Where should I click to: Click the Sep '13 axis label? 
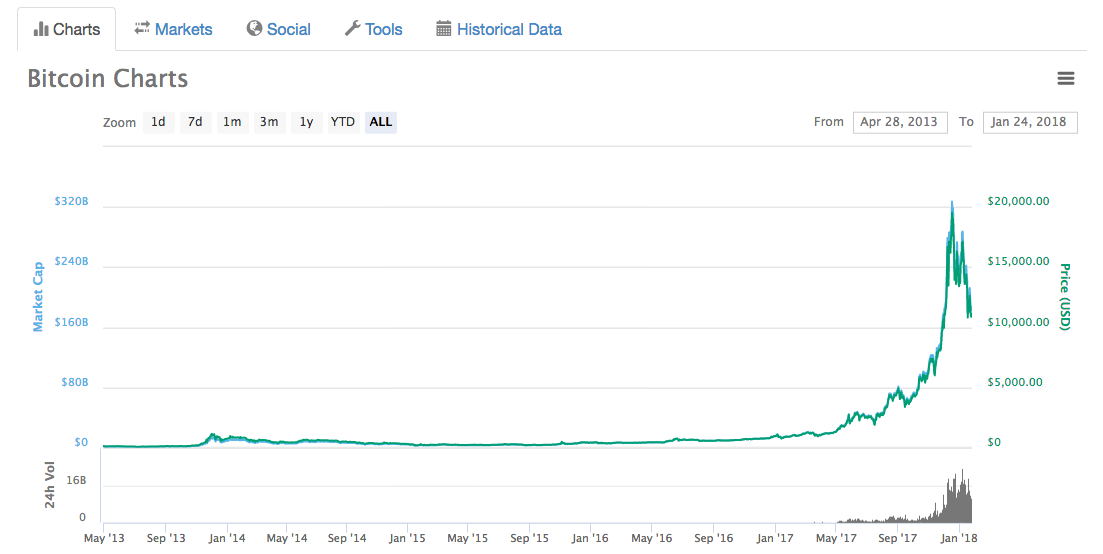pos(166,538)
